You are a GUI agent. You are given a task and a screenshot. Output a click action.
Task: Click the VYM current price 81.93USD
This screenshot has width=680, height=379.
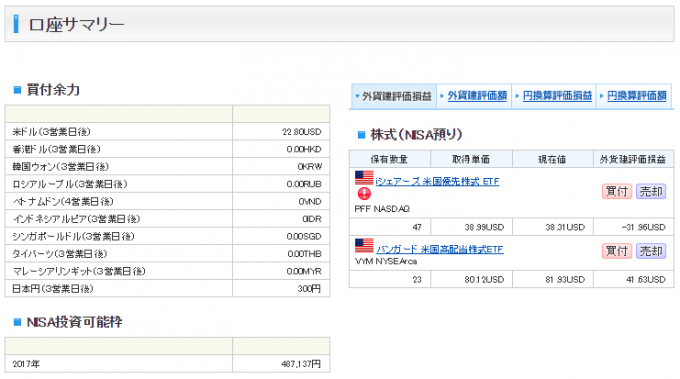[565, 280]
